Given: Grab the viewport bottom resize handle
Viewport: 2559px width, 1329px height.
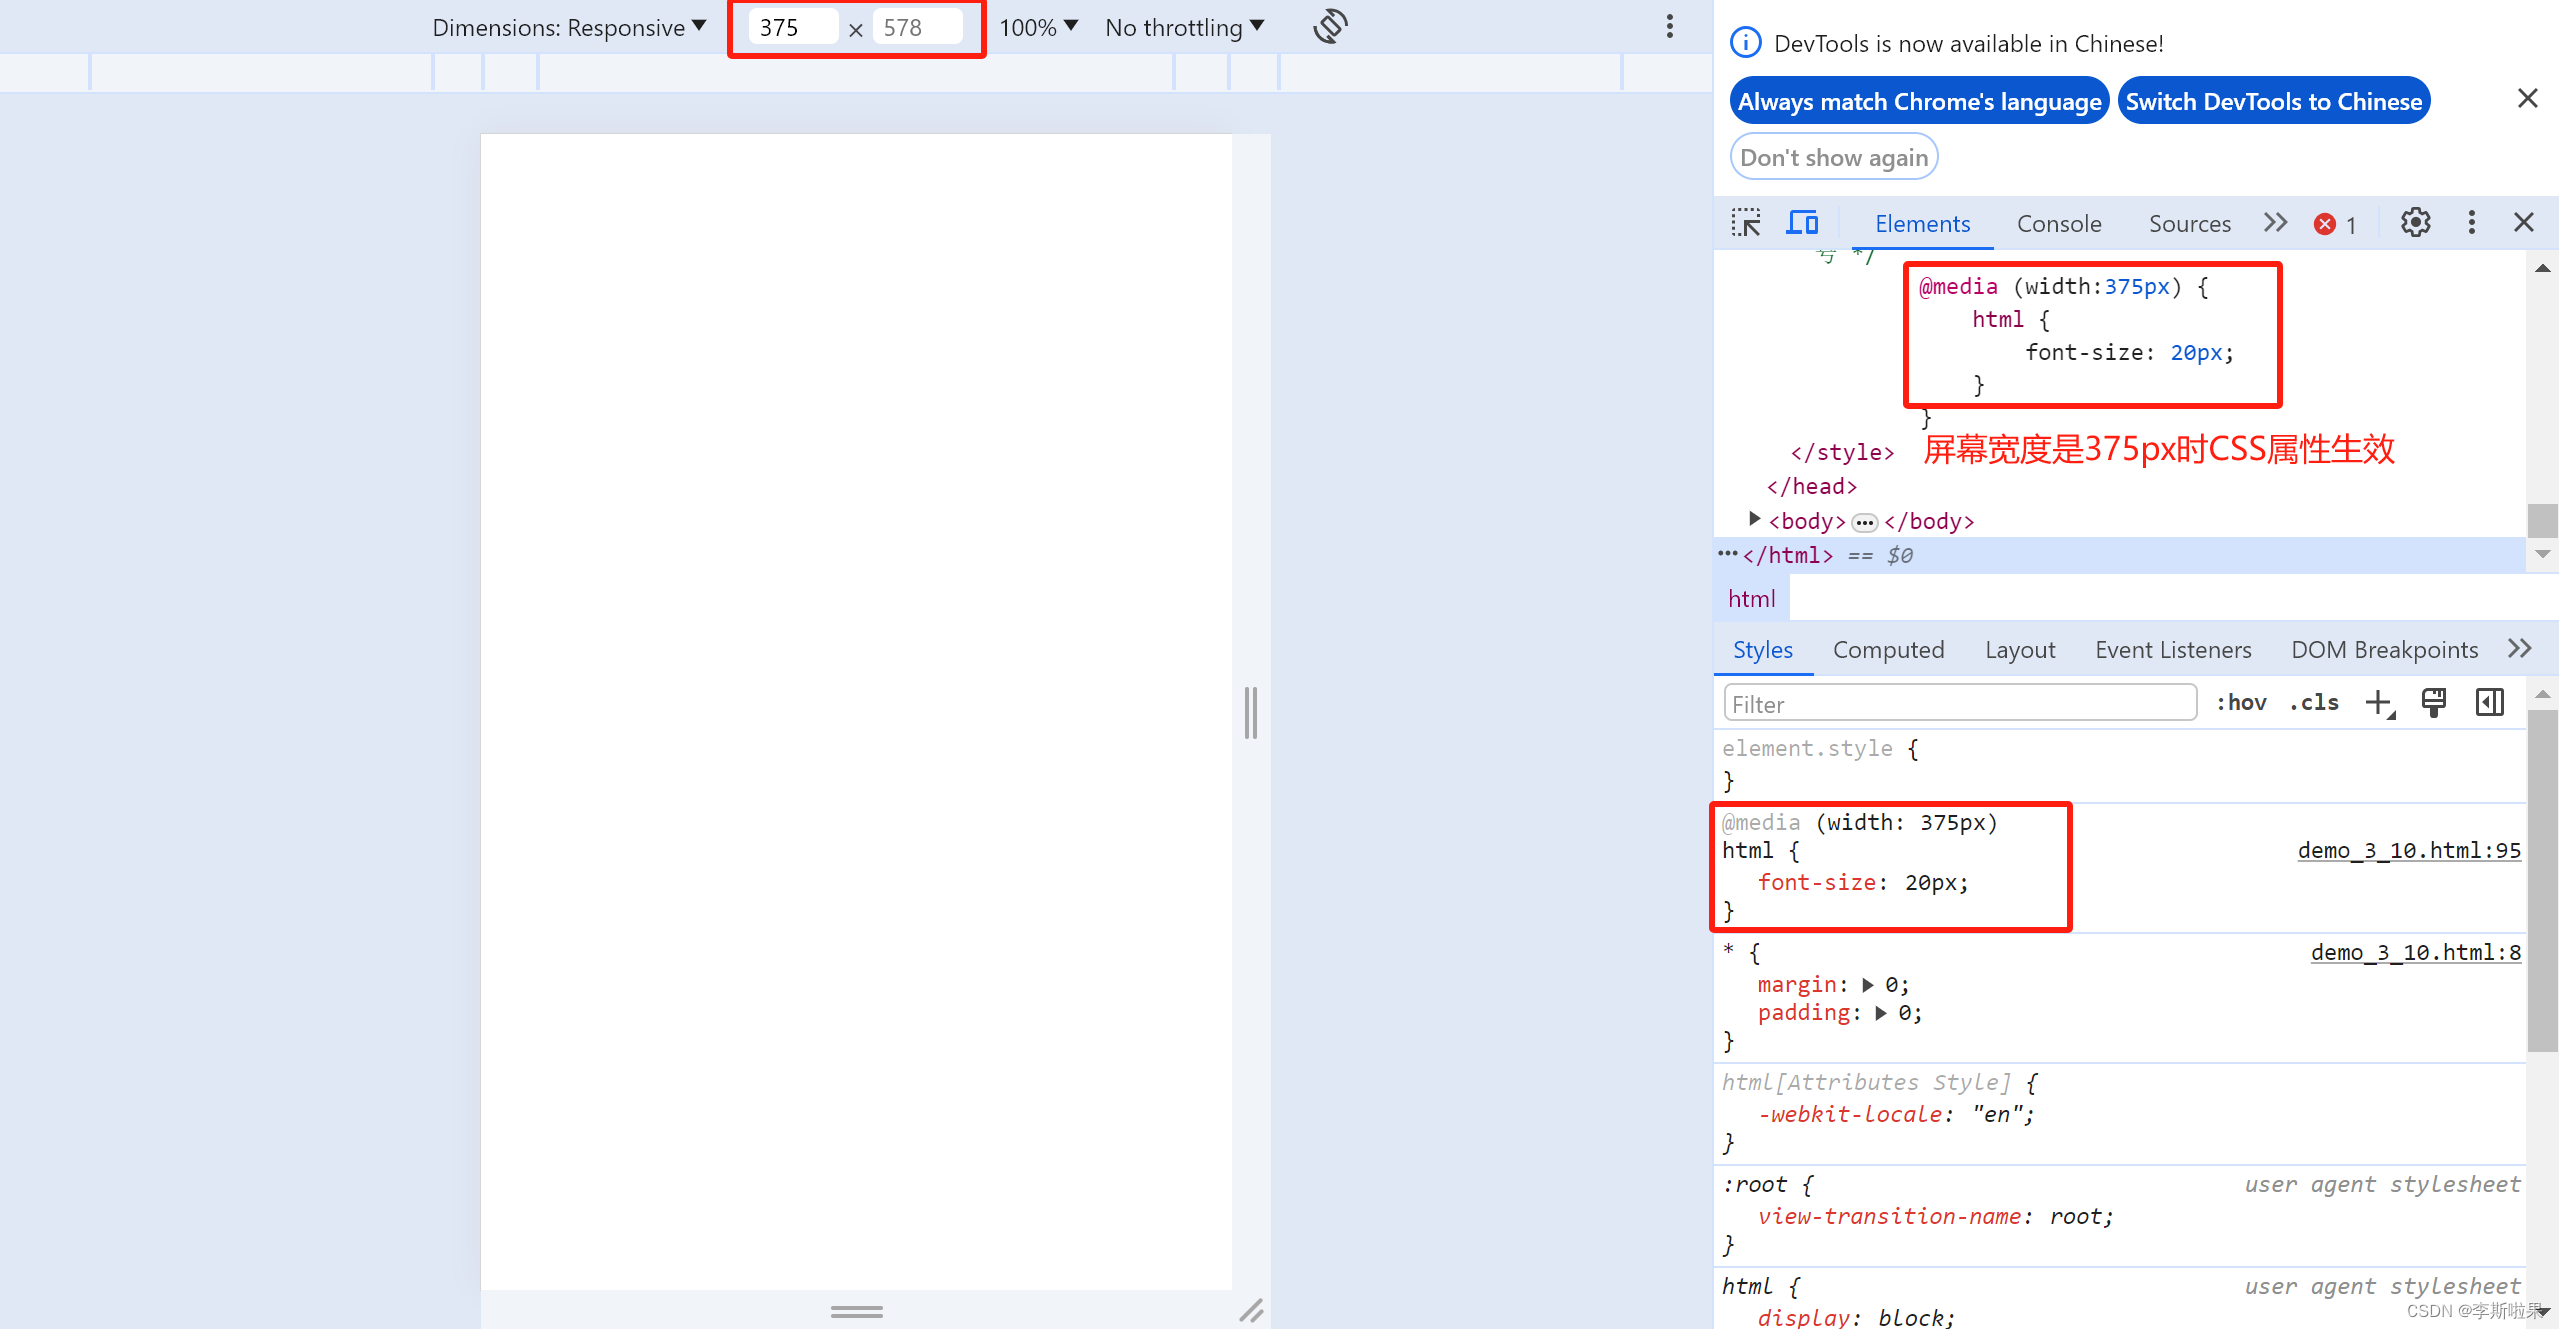Looking at the screenshot, I should [x=857, y=1311].
